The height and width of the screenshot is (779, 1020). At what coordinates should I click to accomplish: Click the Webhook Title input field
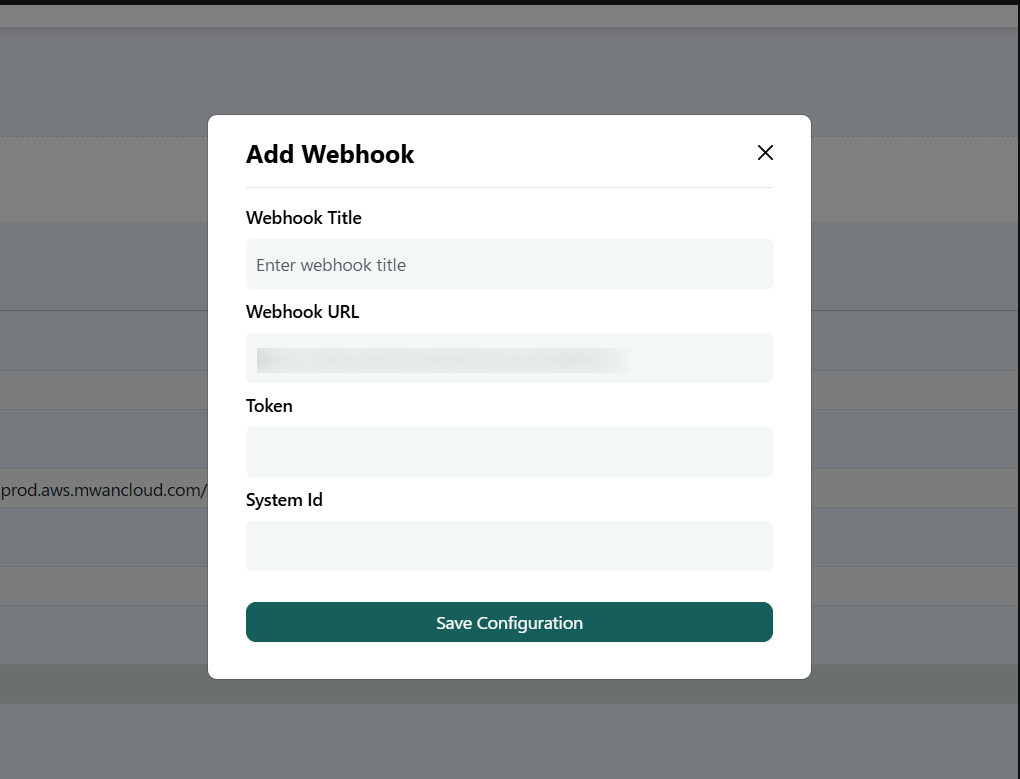pyautogui.click(x=509, y=264)
